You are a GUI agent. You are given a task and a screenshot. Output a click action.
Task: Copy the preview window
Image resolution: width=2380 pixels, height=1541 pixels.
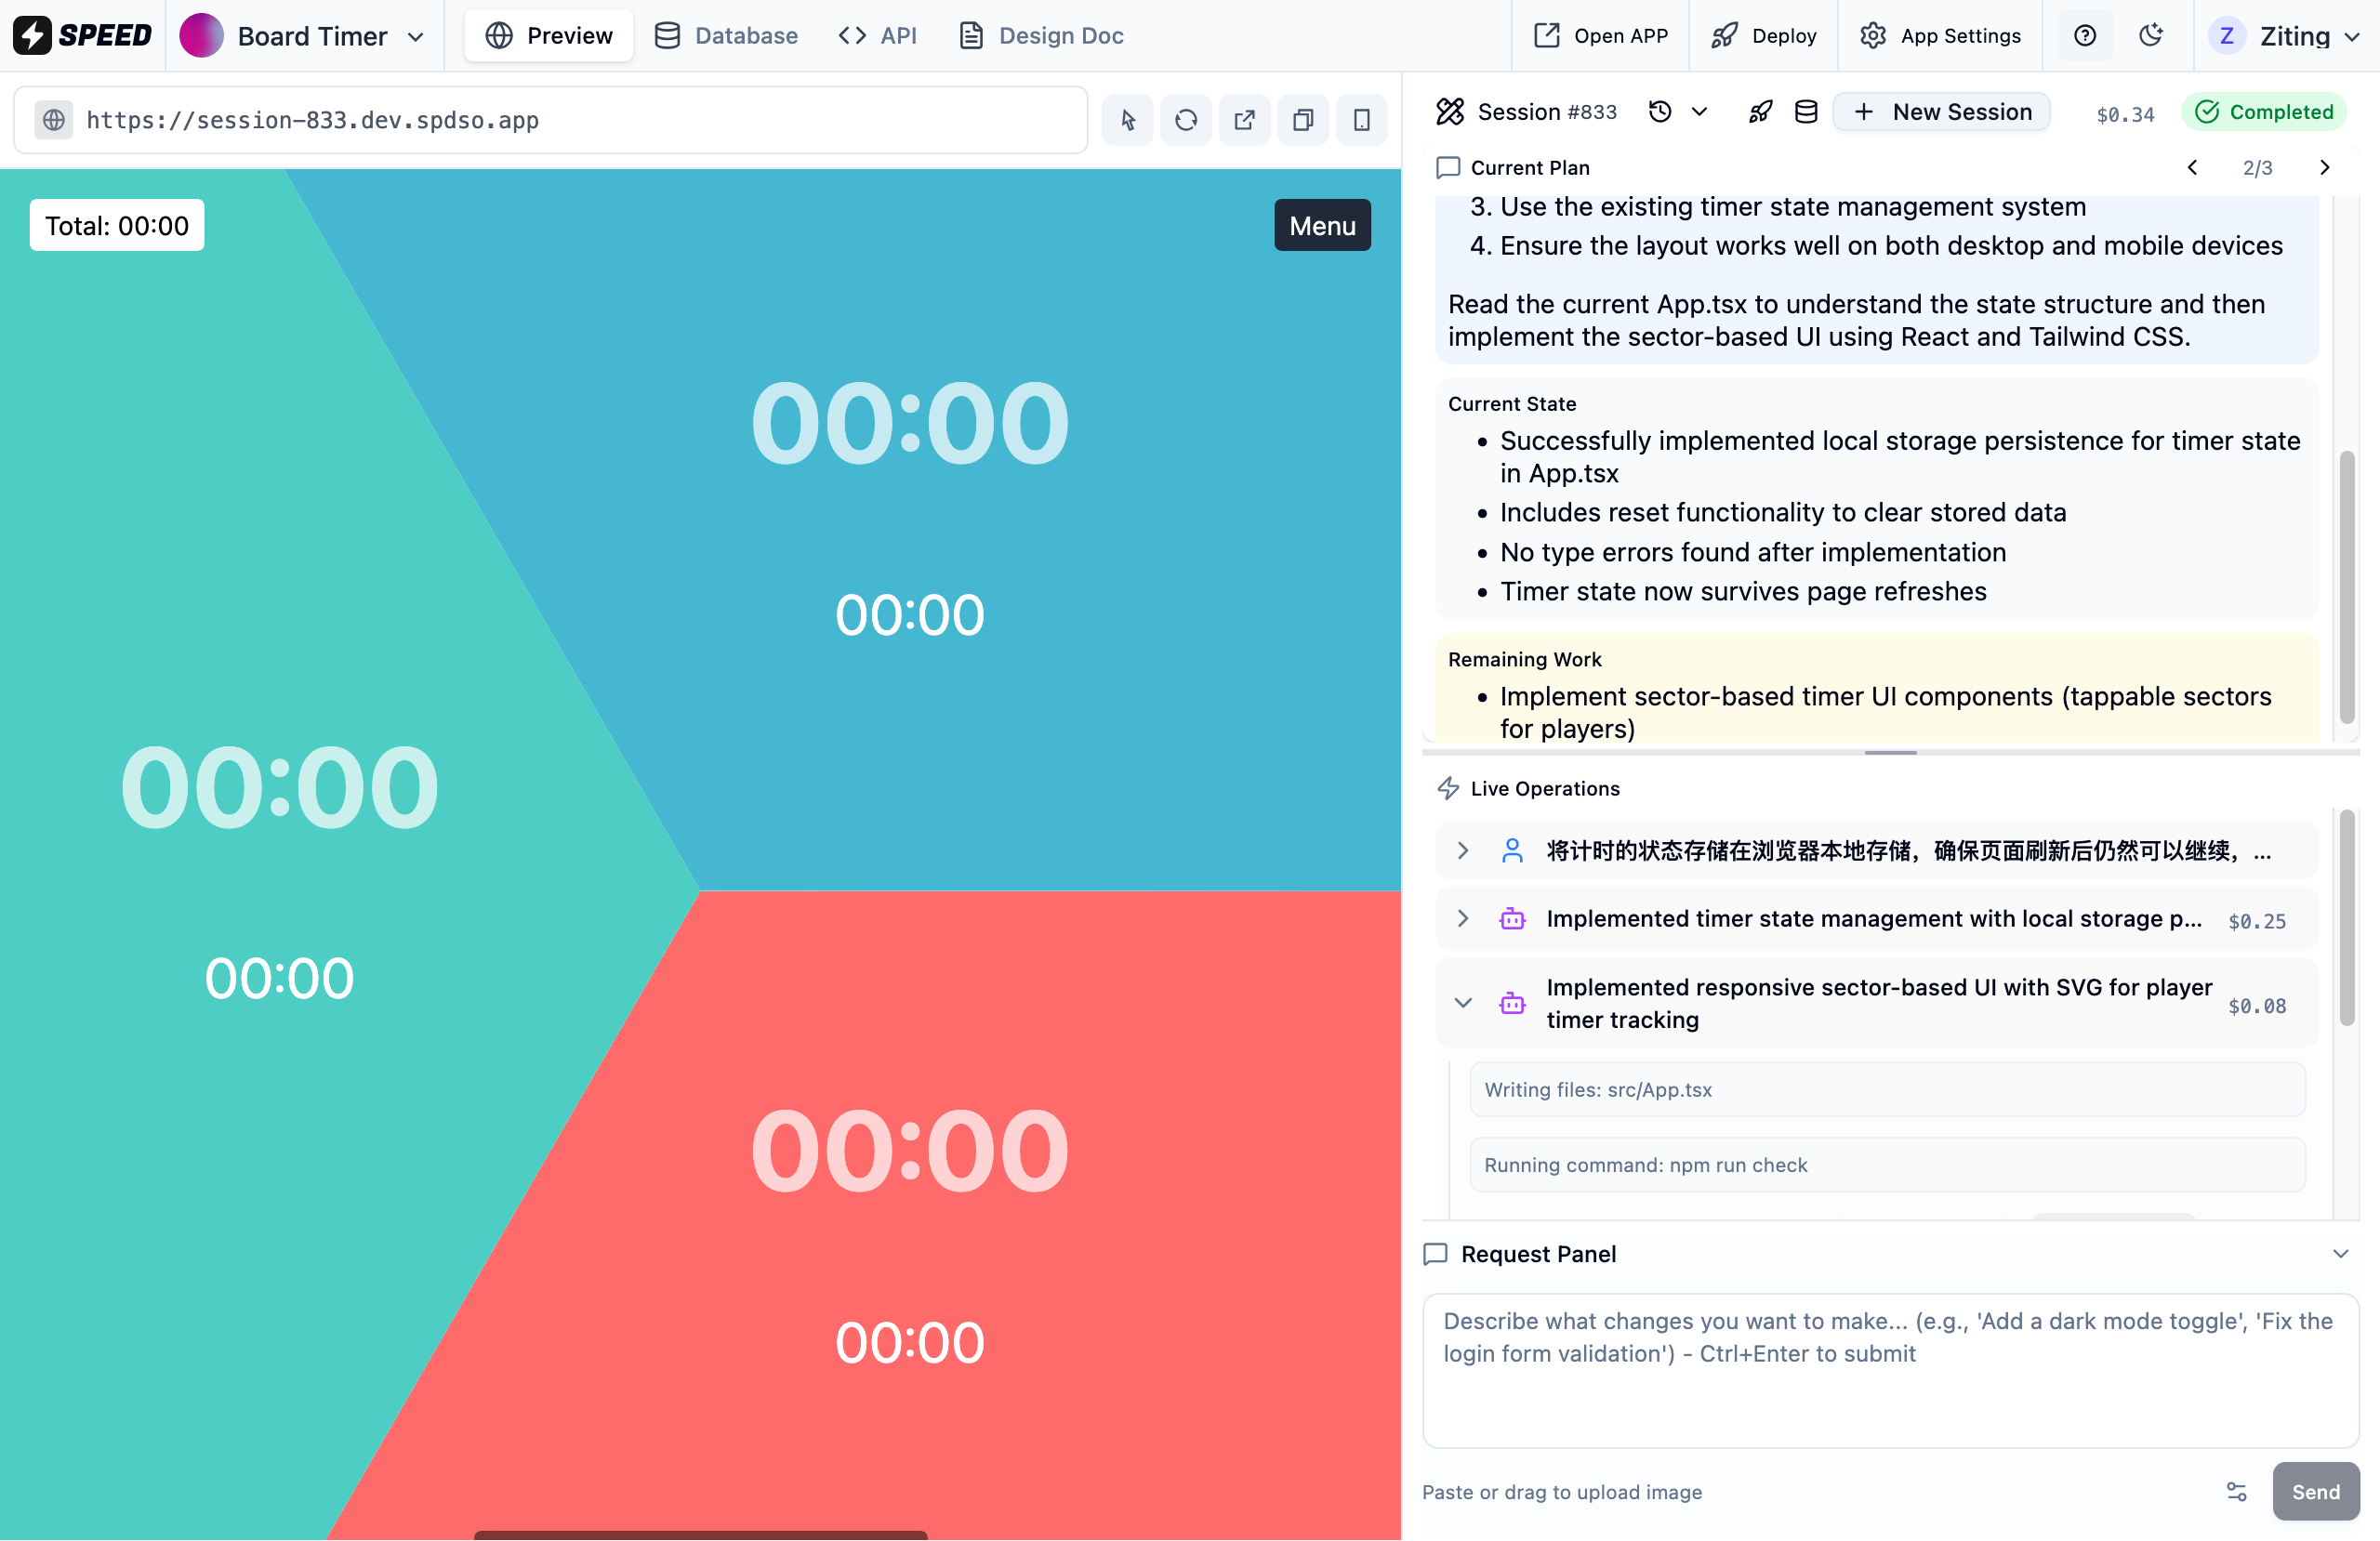tap(1302, 120)
